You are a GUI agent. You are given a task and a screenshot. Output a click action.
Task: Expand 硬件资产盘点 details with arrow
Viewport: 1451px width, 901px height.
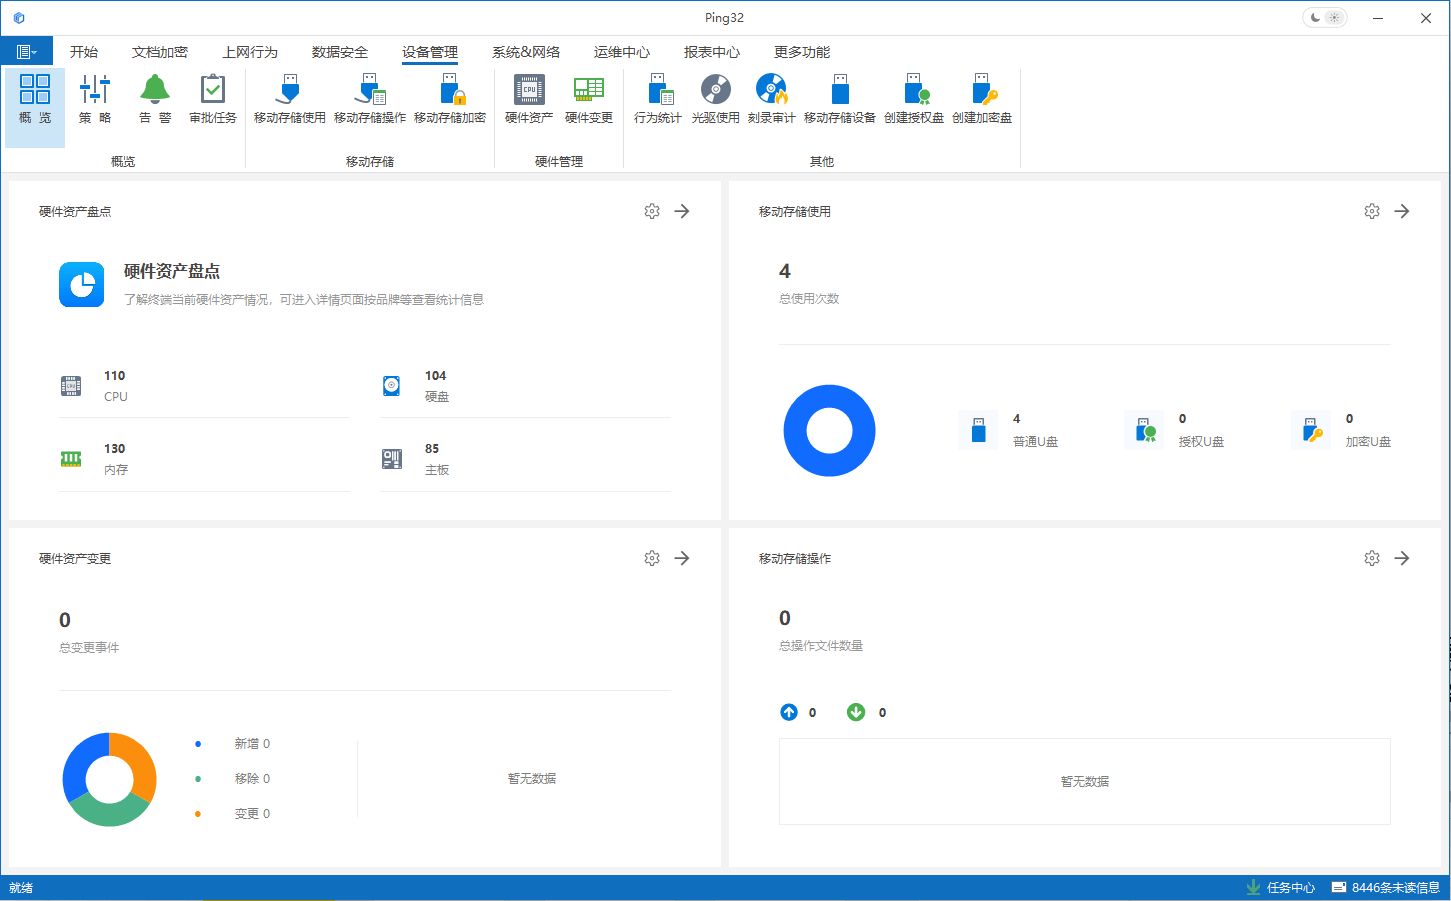[682, 211]
